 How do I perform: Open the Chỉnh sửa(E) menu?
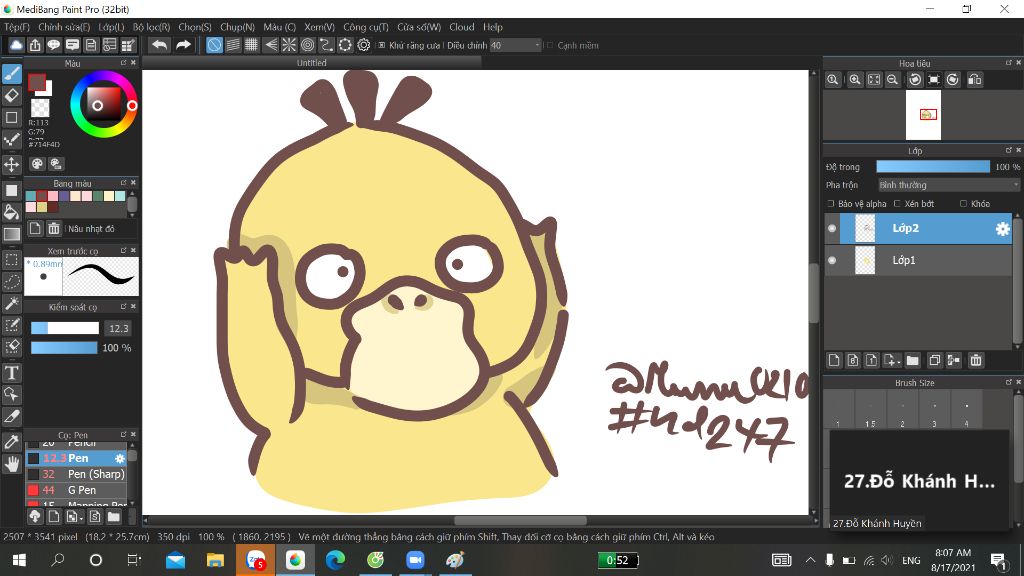pos(64,27)
